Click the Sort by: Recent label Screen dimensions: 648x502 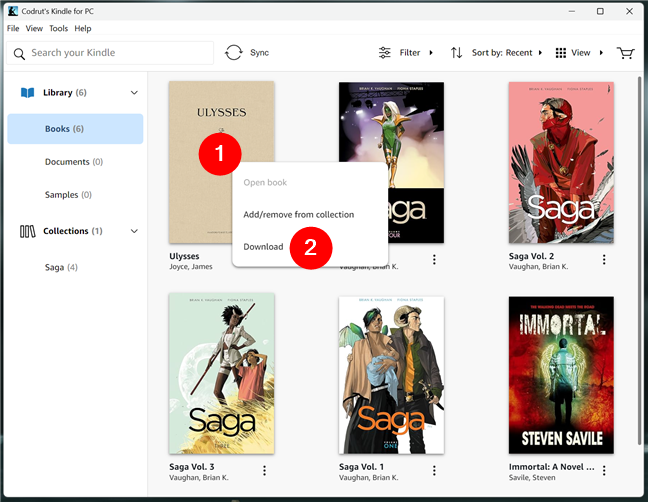[x=502, y=53]
